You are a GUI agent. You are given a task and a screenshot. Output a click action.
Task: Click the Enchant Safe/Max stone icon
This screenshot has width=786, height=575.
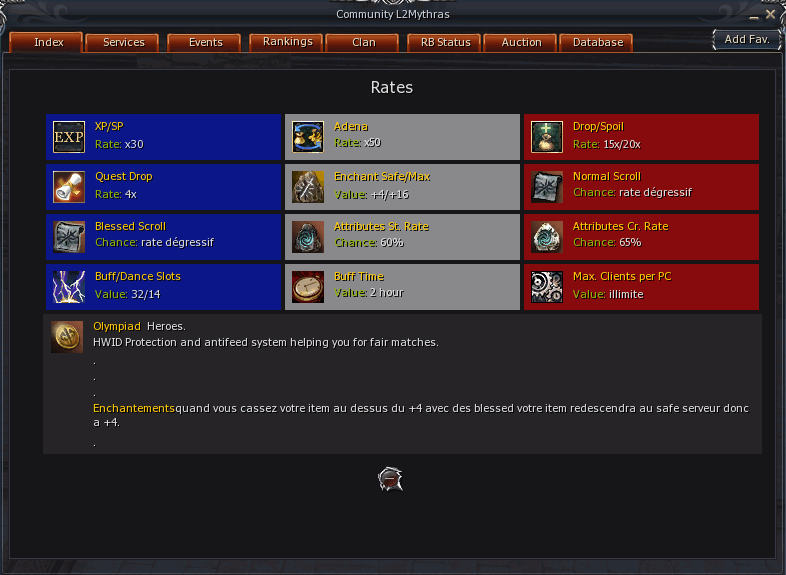[x=308, y=187]
